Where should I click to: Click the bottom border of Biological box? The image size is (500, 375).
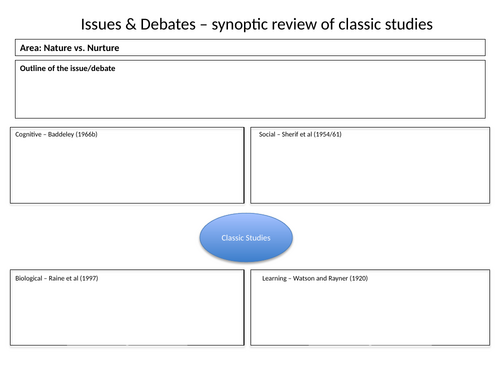tap(127, 345)
